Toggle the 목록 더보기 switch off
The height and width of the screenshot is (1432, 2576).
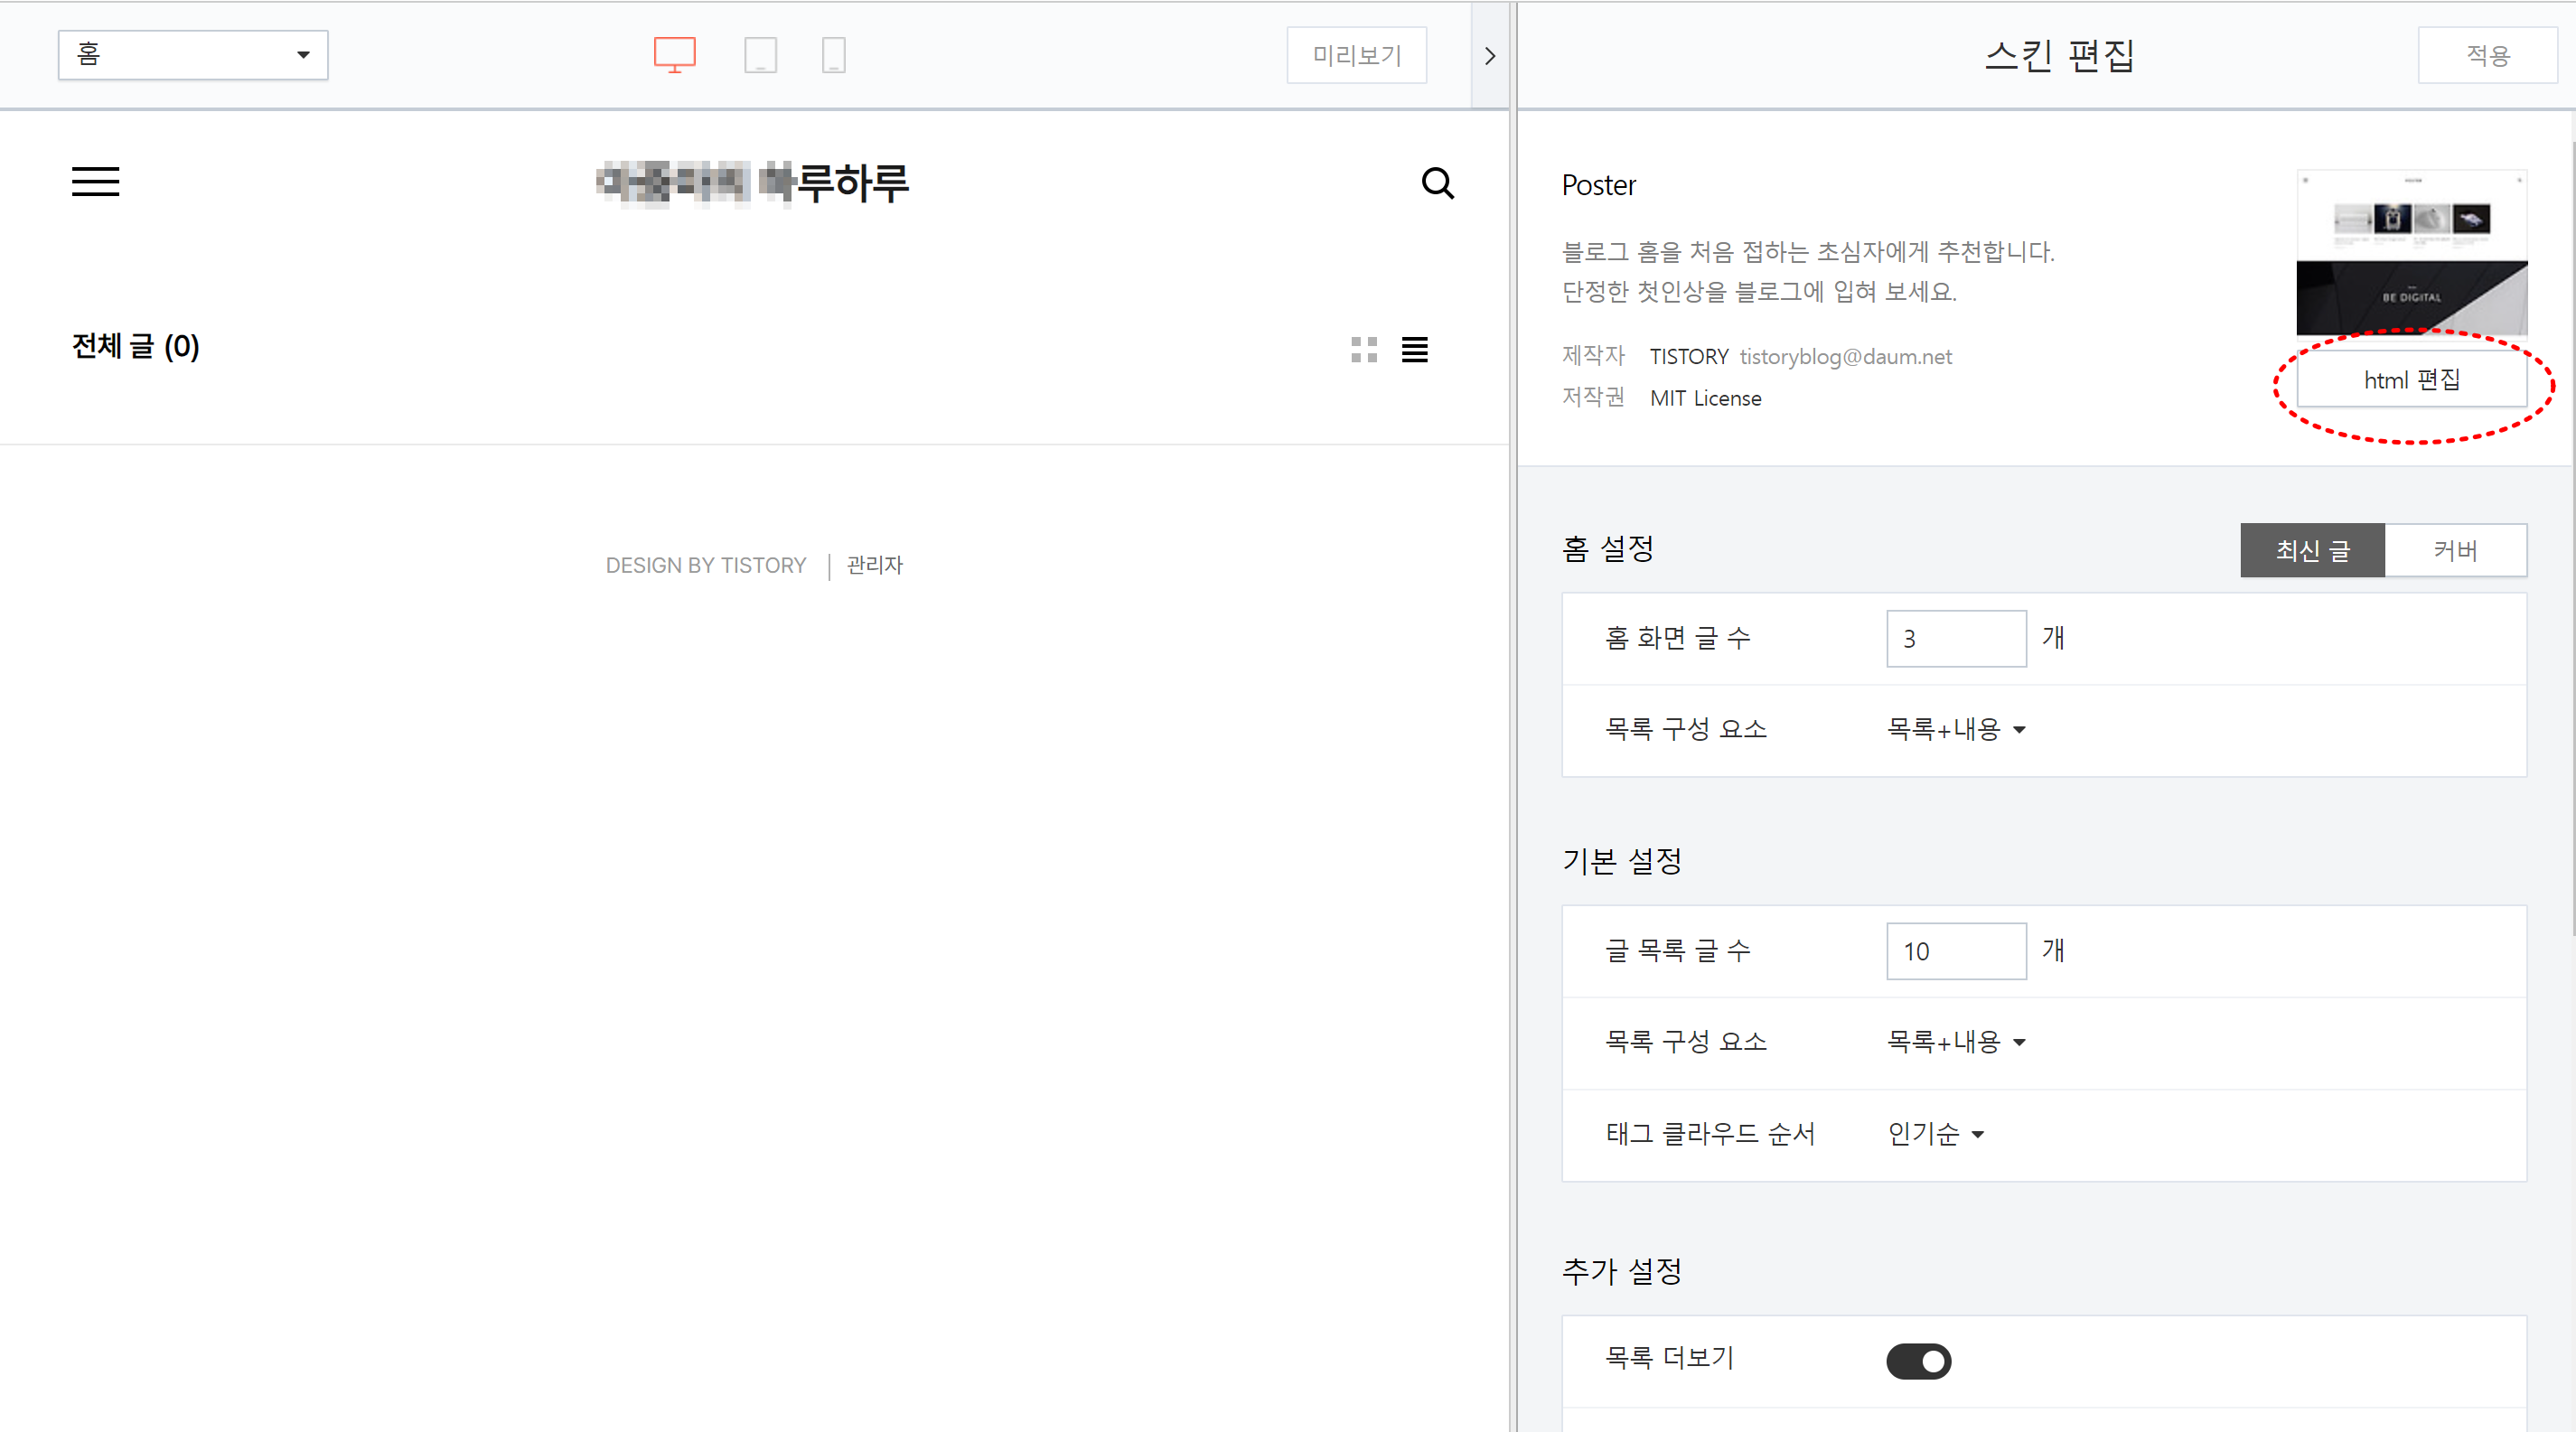pyautogui.click(x=1917, y=1360)
